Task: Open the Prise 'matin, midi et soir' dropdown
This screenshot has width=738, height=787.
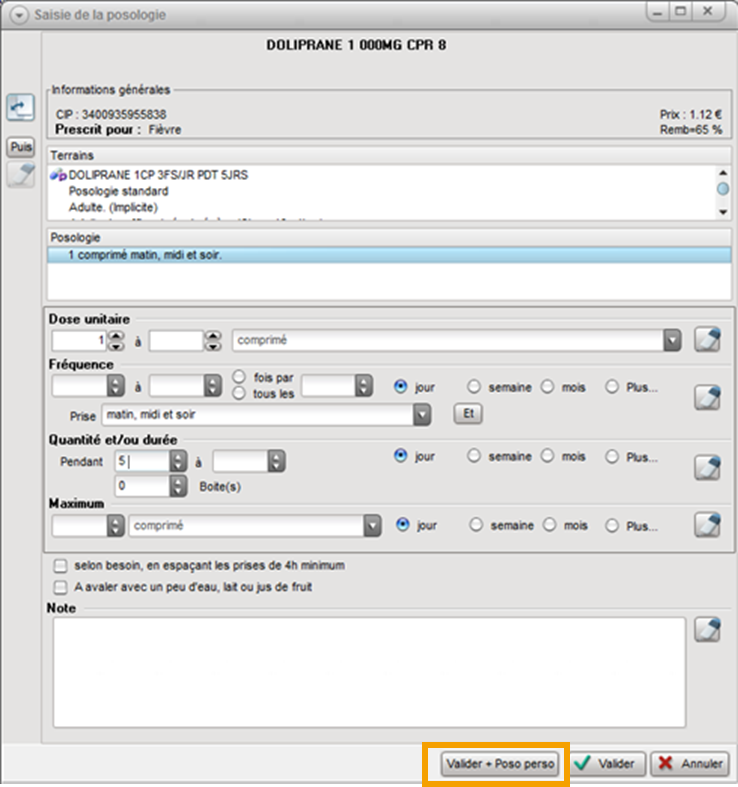Action: tap(422, 415)
